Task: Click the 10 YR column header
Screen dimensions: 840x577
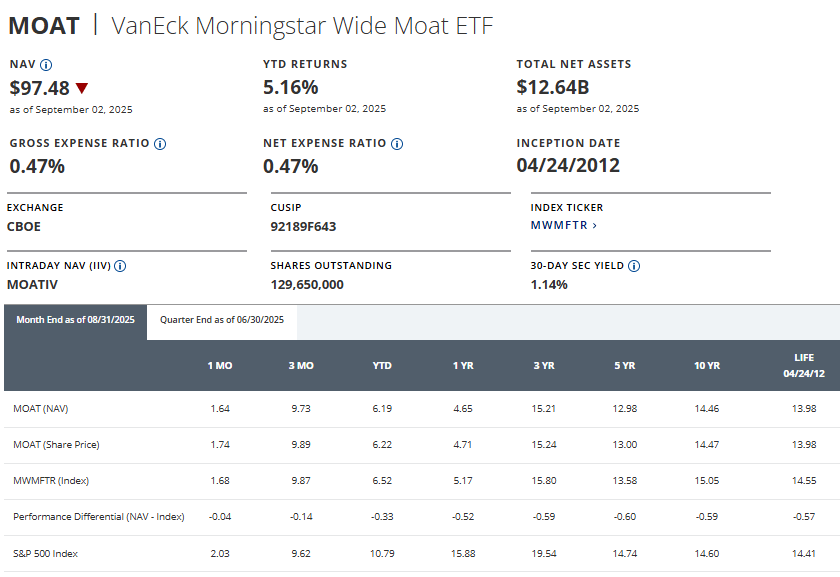Action: (x=707, y=366)
